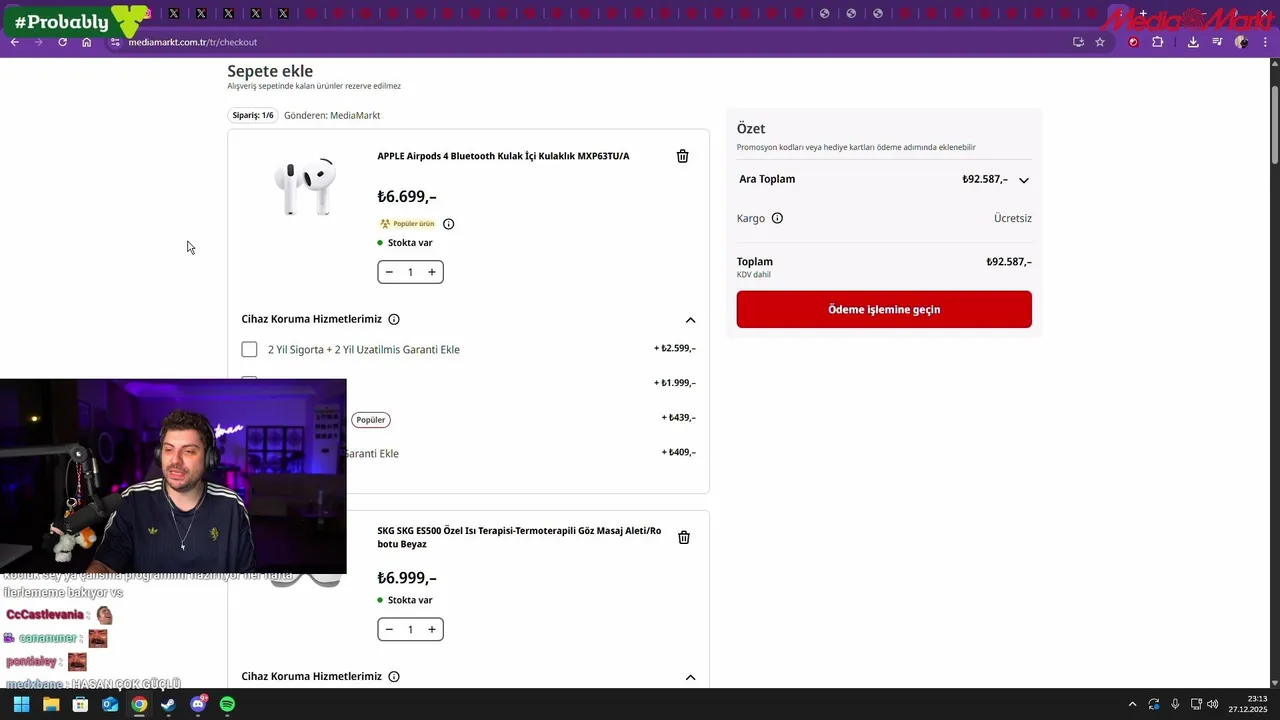Expand Ara Toplam details chevron
This screenshot has height=720, width=1280.
click(x=1023, y=180)
